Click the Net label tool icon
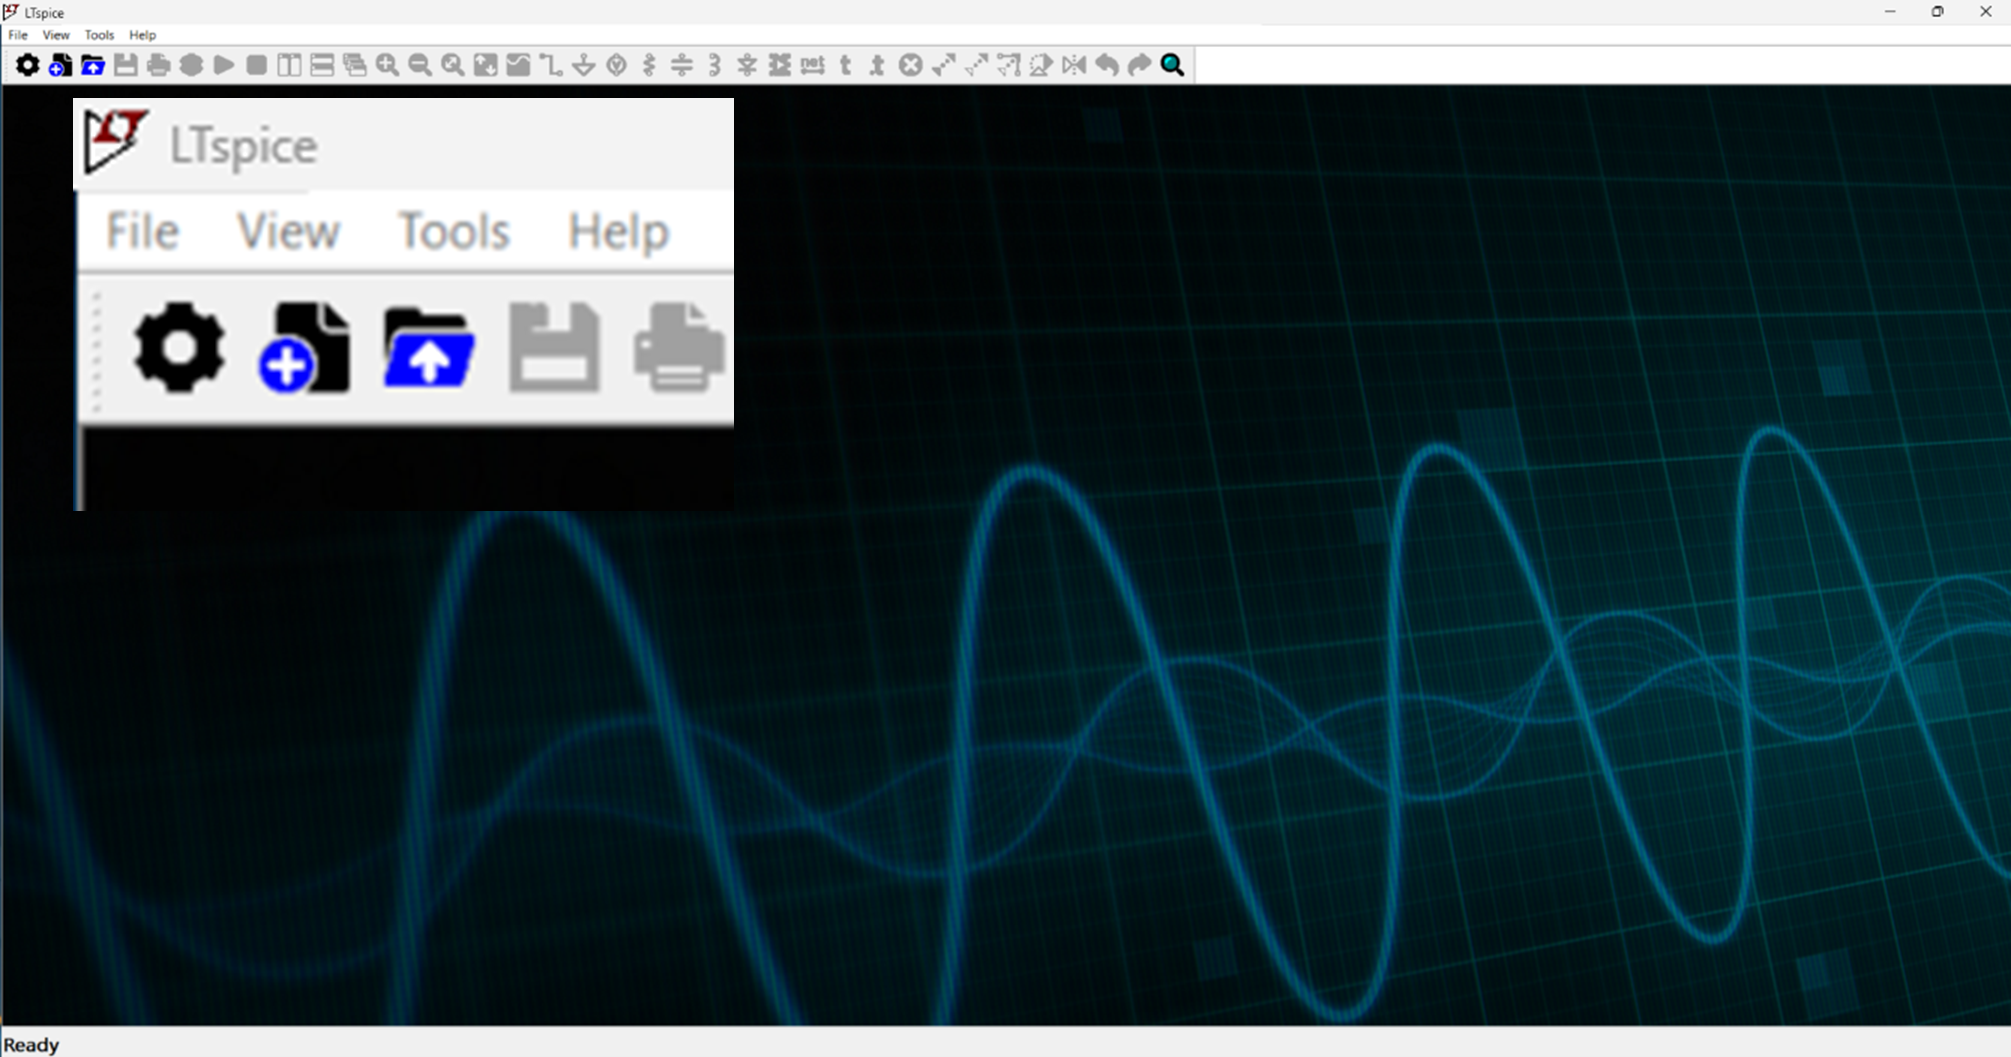This screenshot has width=2011, height=1057. coord(813,65)
